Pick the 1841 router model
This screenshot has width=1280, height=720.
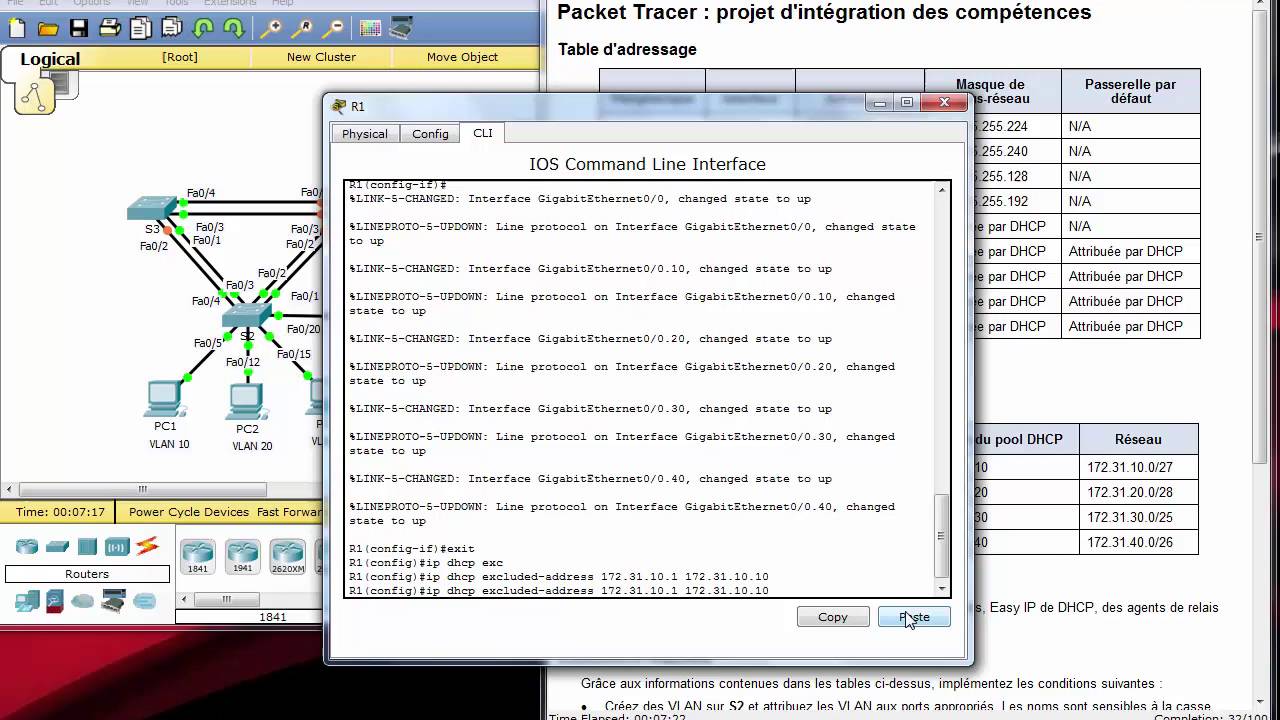(x=198, y=556)
